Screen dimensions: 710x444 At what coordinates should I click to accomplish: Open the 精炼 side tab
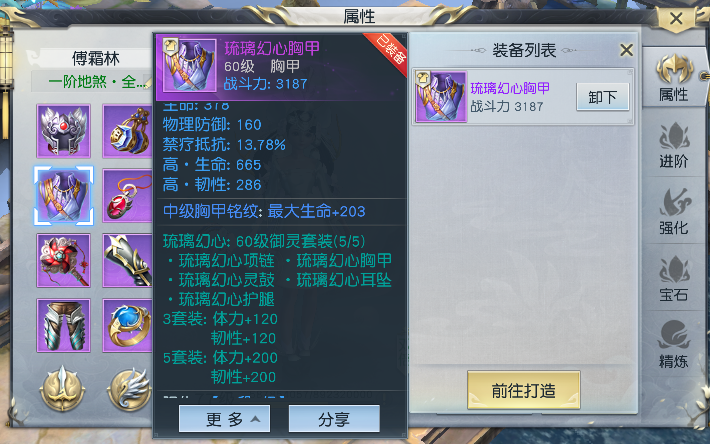point(674,345)
